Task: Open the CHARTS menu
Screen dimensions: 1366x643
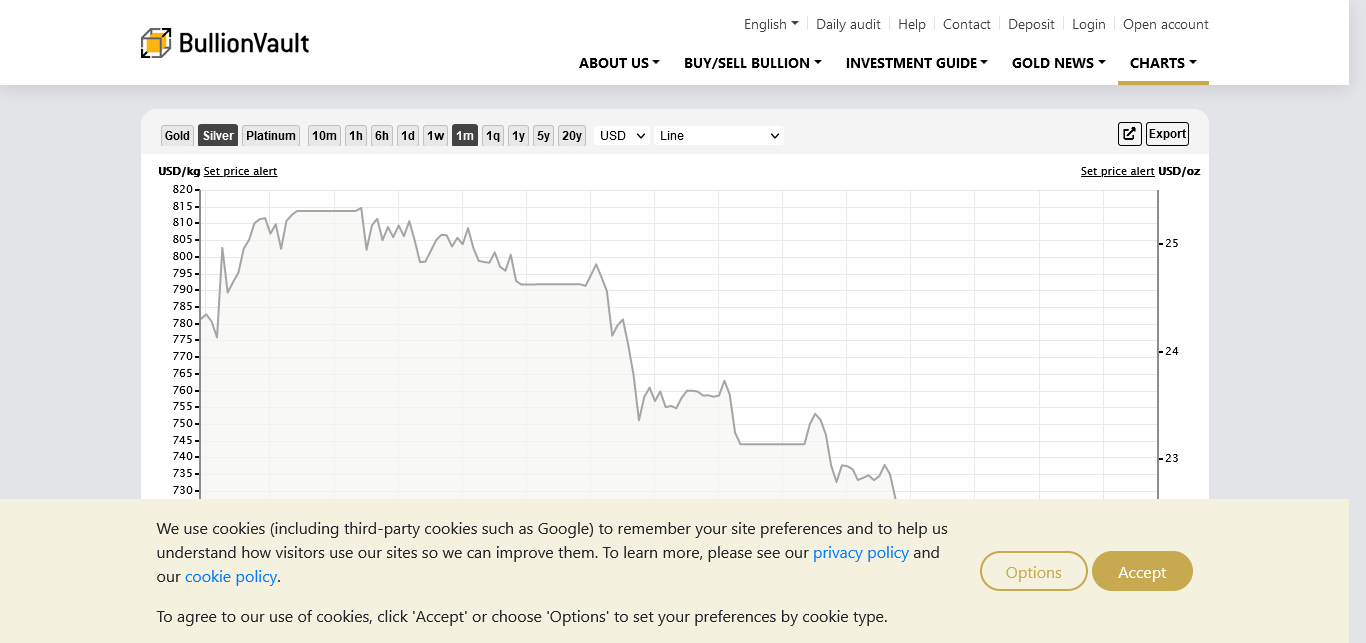Action: pyautogui.click(x=1163, y=63)
